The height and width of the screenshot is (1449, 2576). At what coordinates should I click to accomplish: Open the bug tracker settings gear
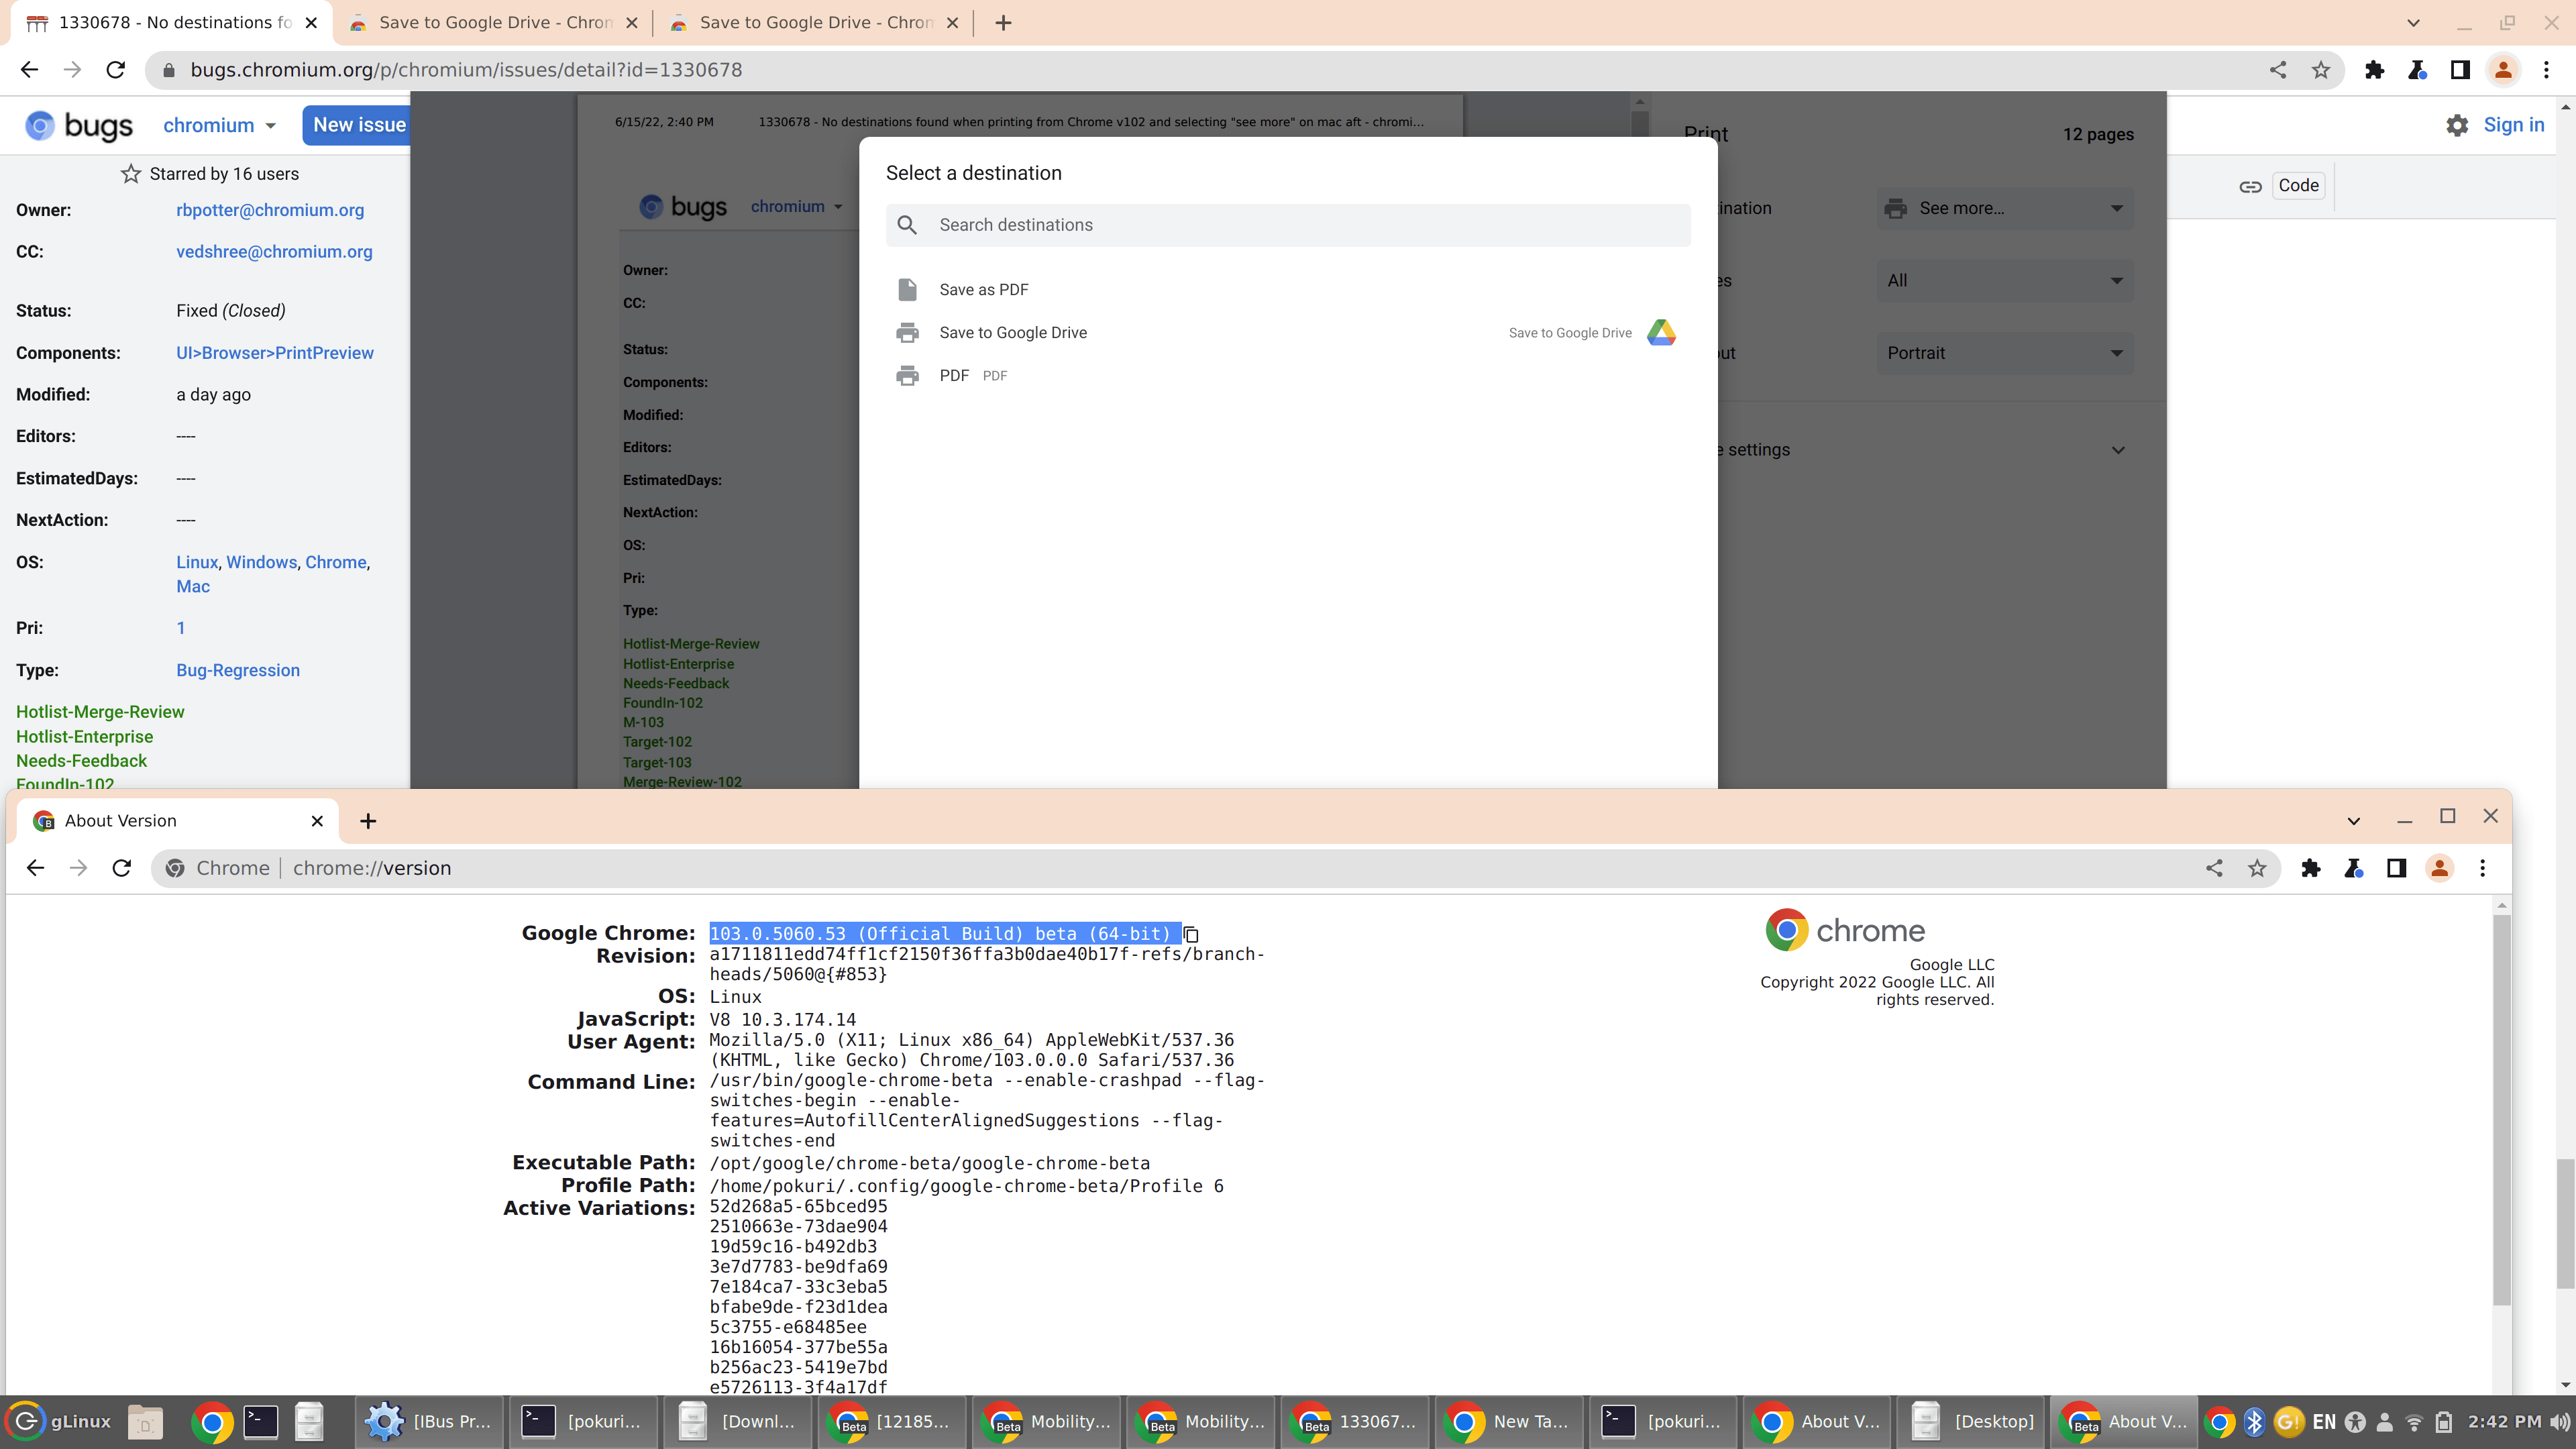(x=2457, y=125)
